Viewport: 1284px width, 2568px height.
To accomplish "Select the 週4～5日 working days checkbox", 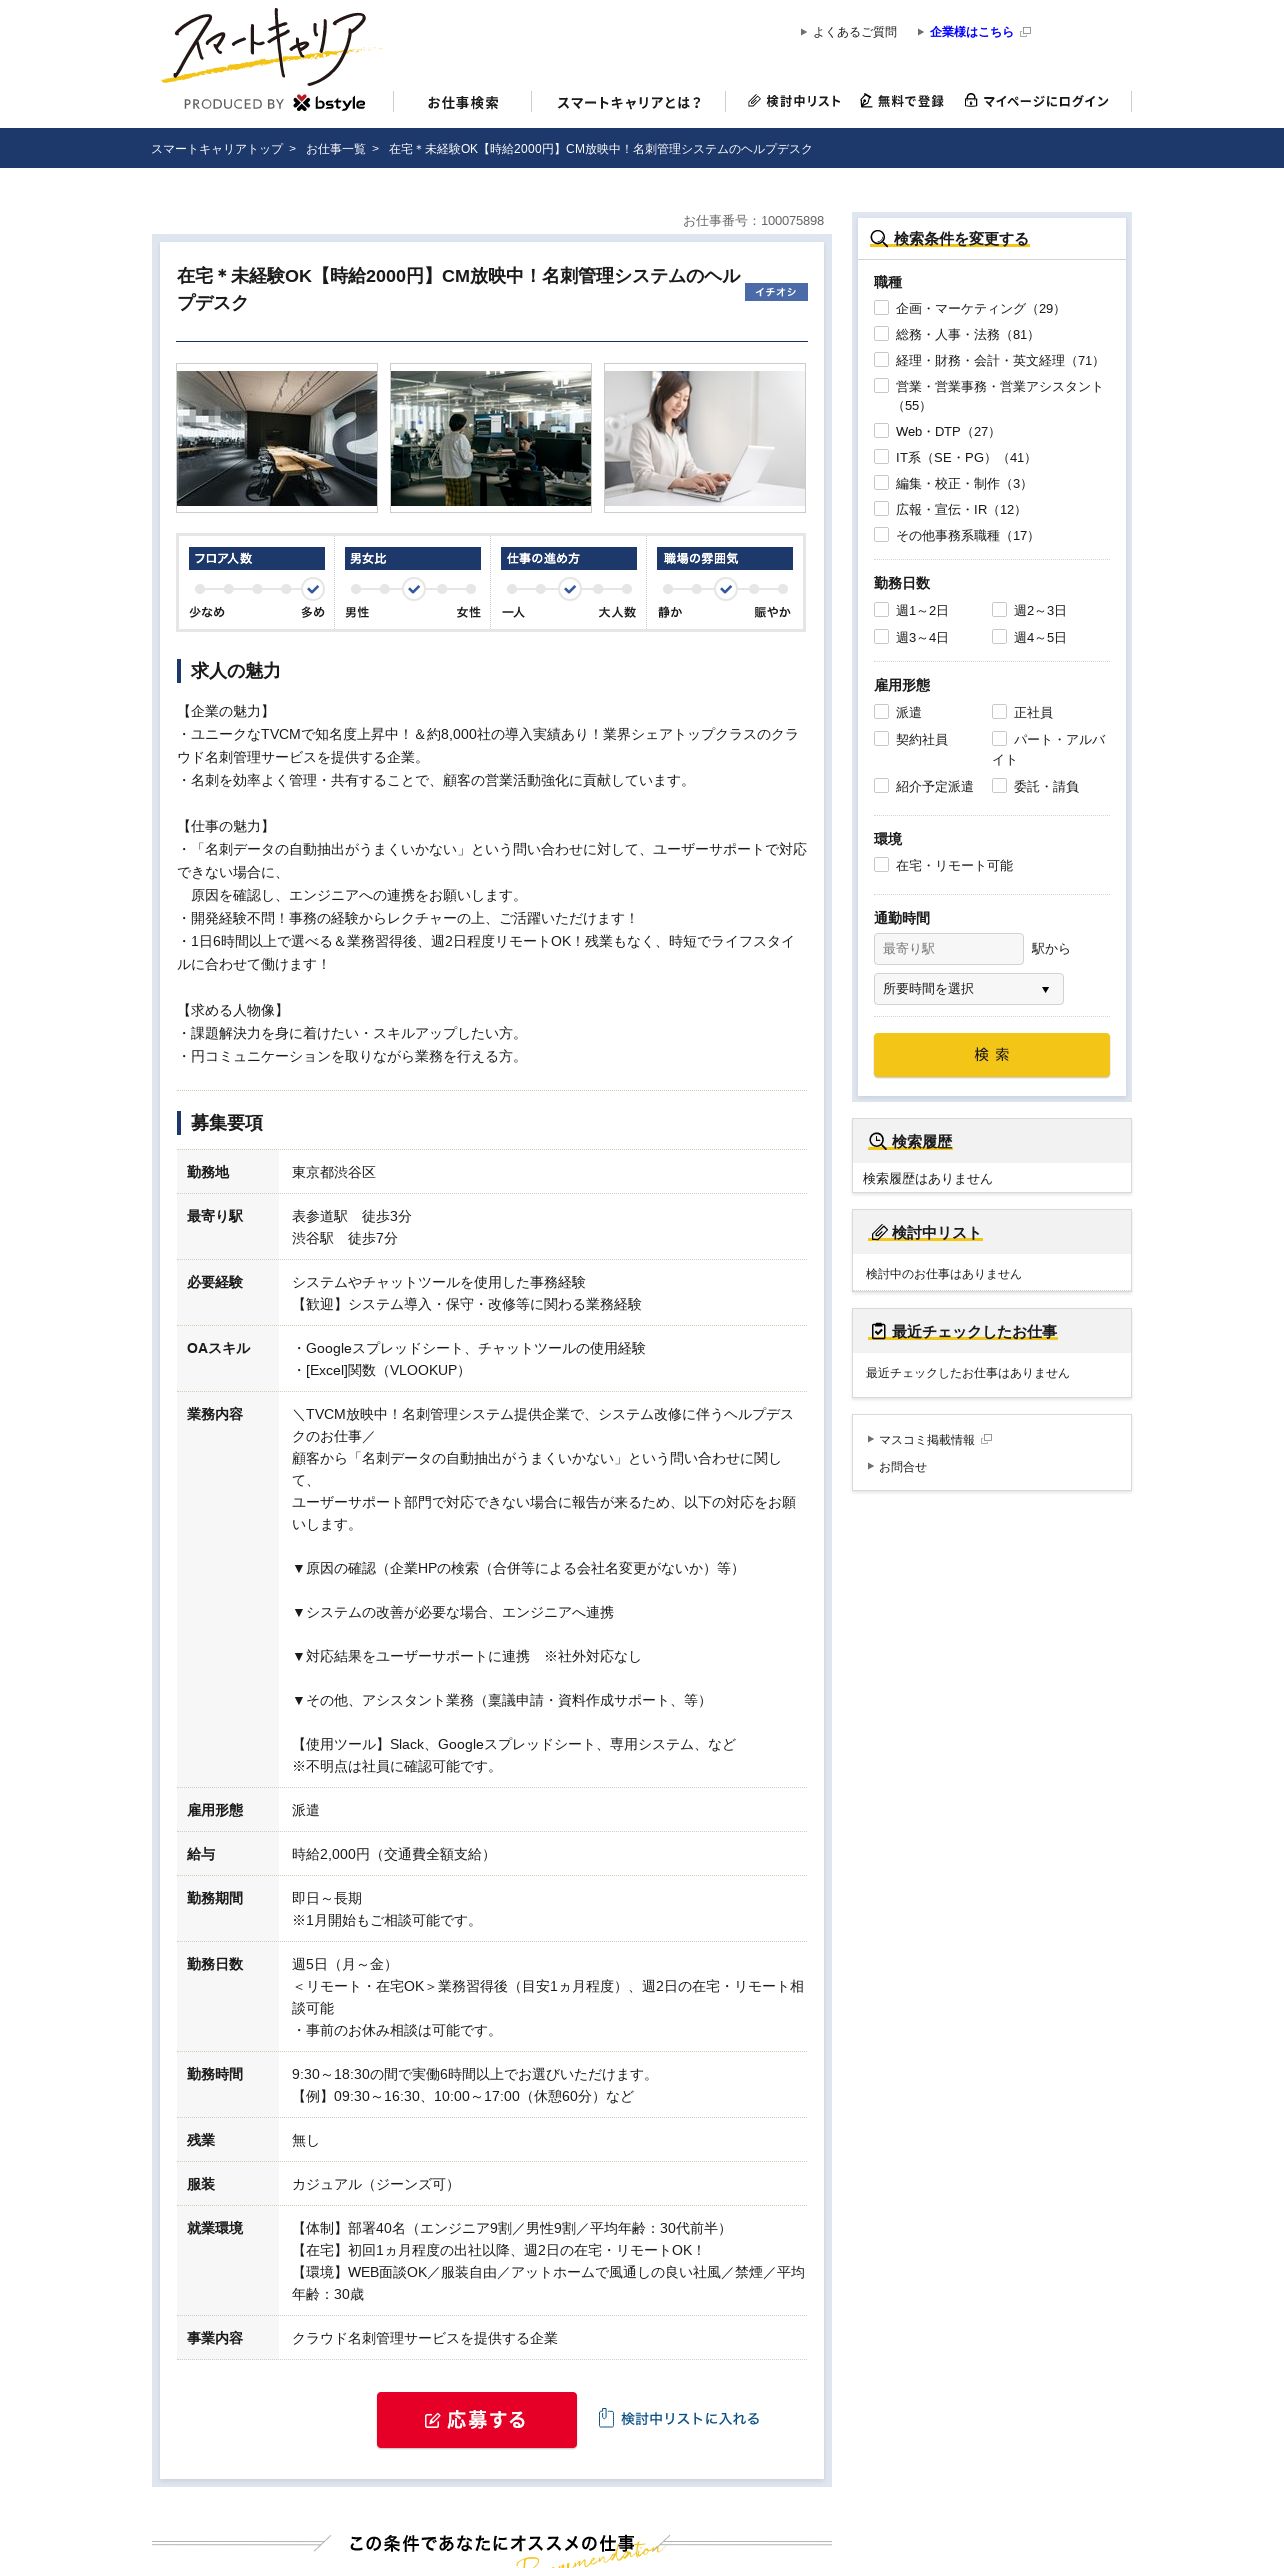I will click(x=999, y=637).
